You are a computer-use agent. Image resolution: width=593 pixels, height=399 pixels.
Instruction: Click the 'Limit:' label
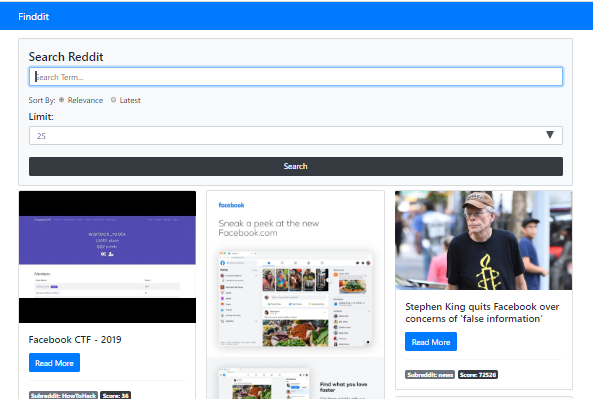[x=41, y=116]
